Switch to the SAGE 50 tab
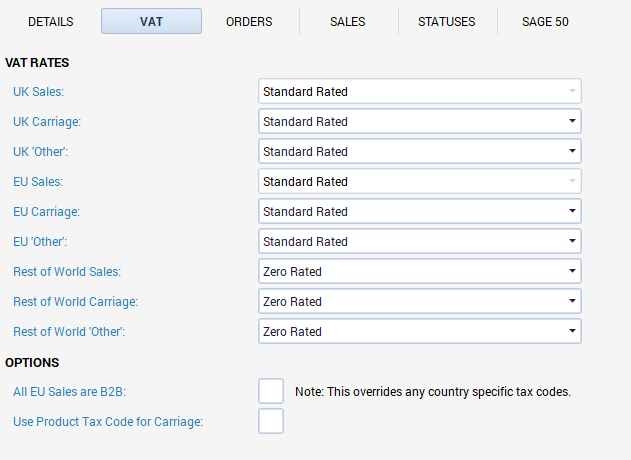 point(545,21)
